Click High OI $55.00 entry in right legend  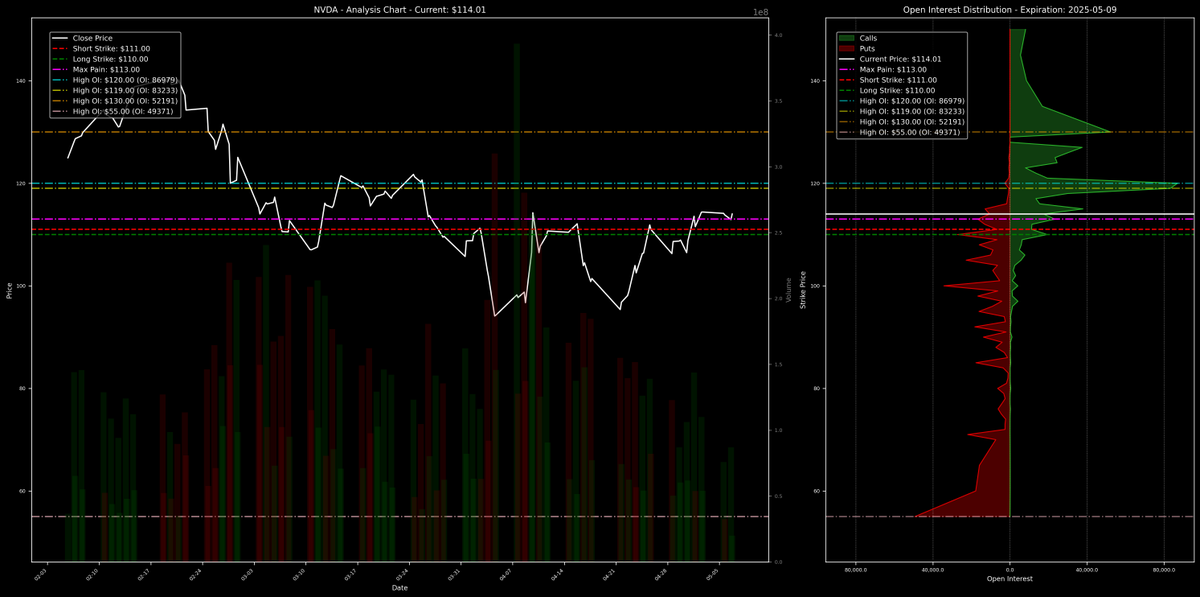pyautogui.click(x=900, y=132)
